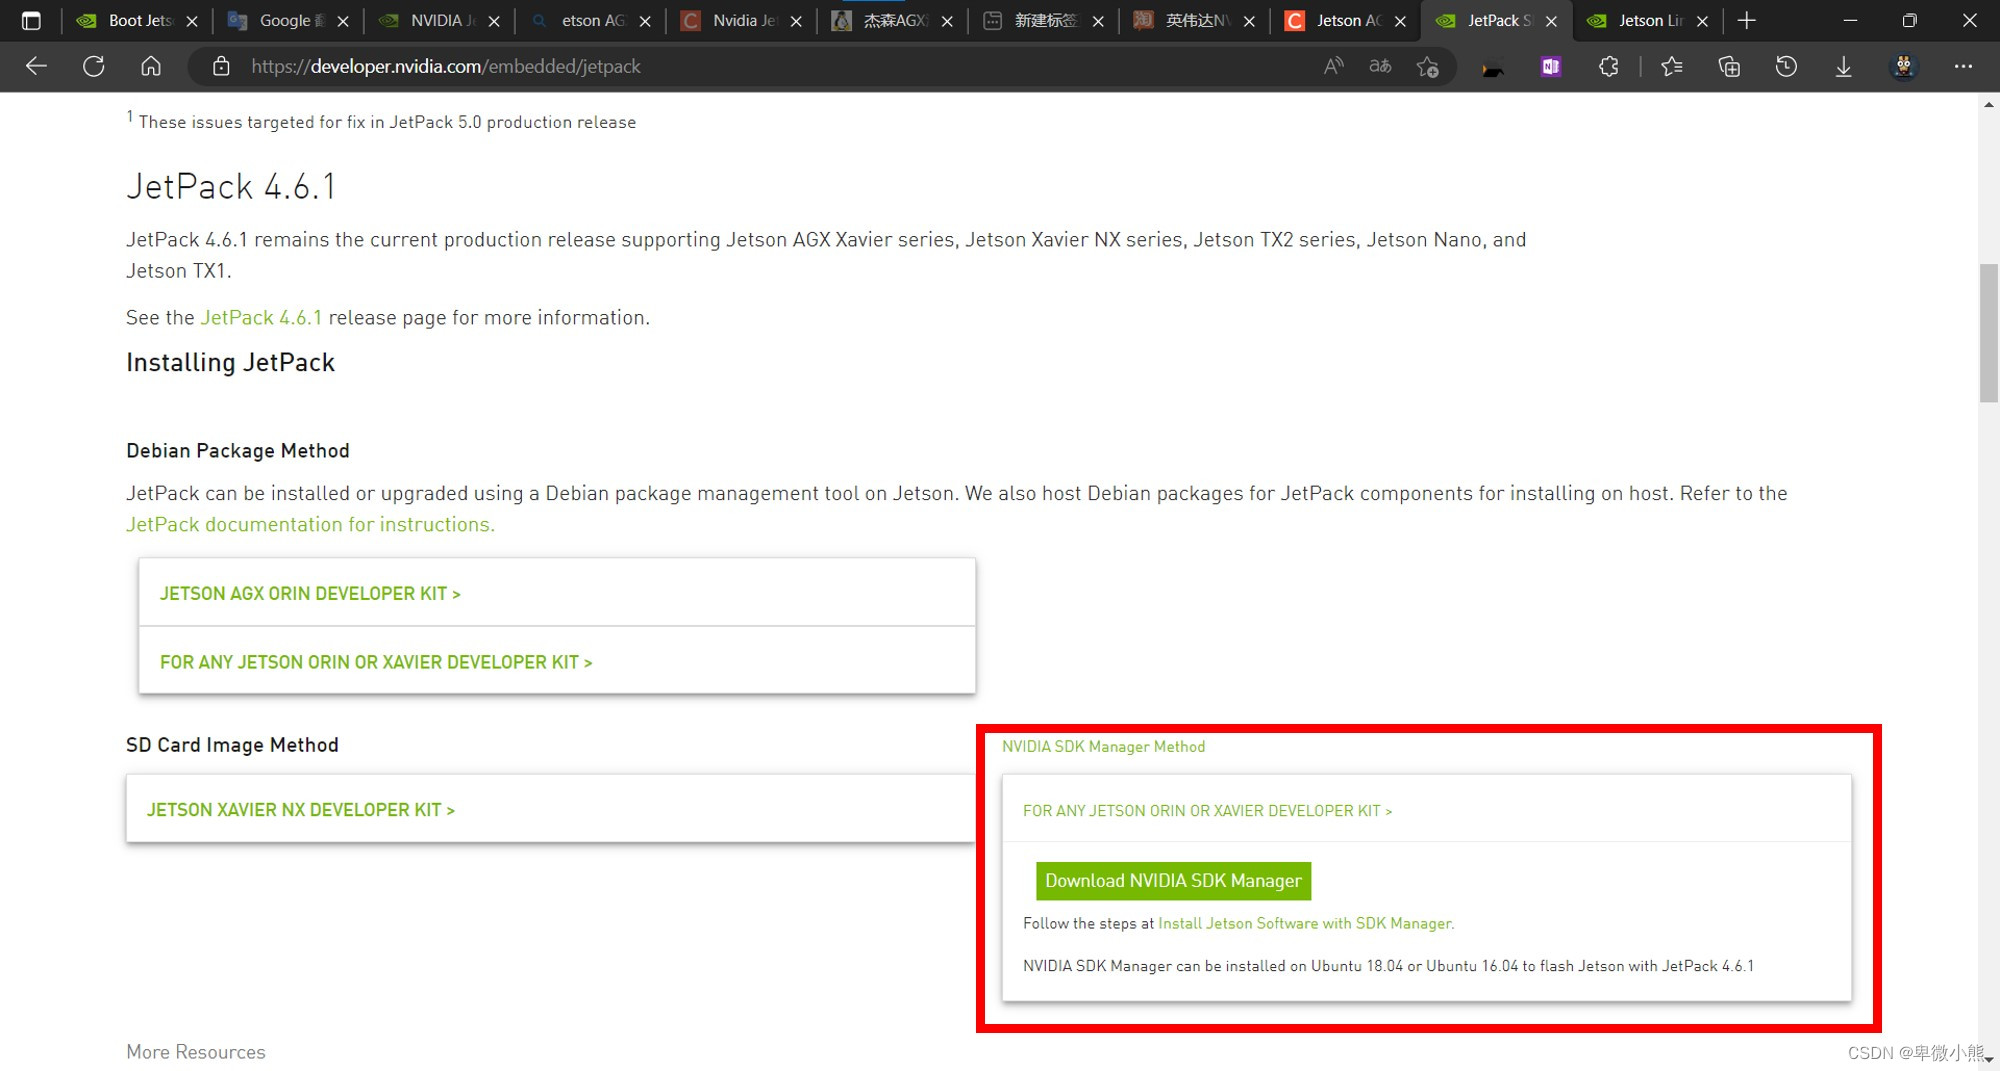The image size is (2000, 1071).
Task: Open browsing History icon
Action: point(1786,67)
